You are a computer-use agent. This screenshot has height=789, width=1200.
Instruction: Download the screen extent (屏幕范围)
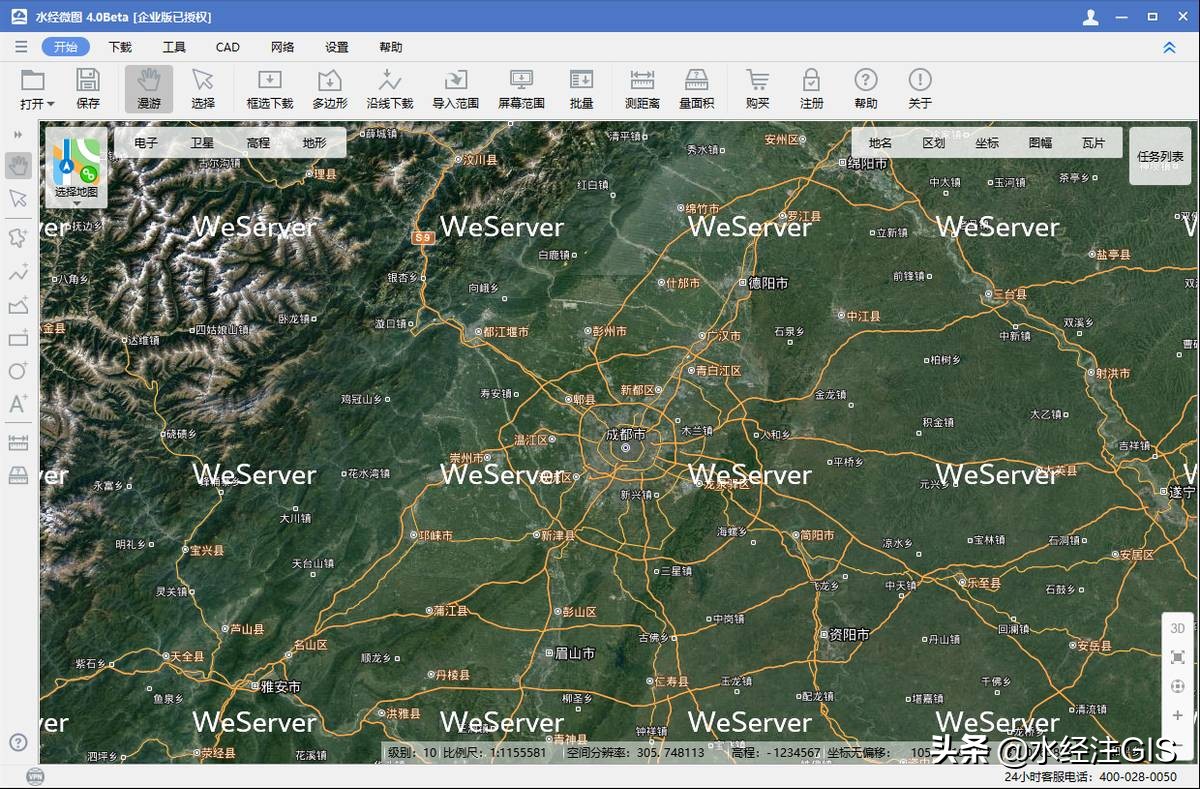(522, 88)
